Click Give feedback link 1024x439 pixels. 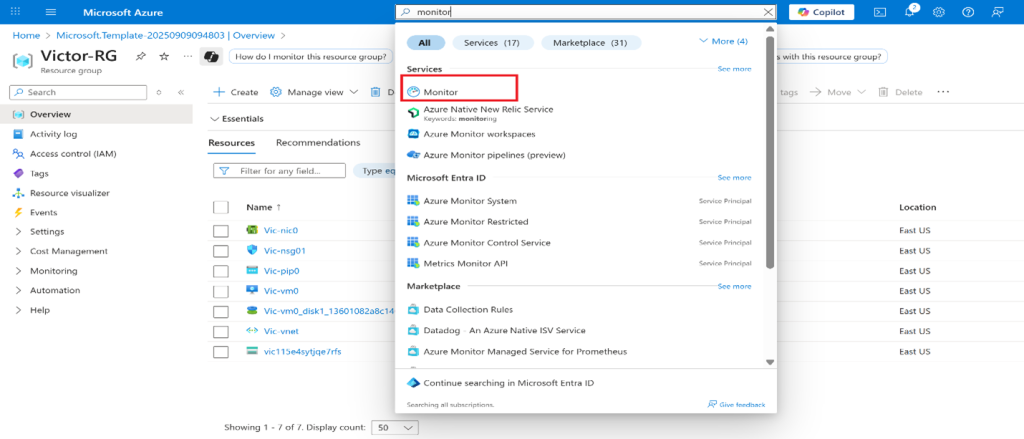(736, 405)
